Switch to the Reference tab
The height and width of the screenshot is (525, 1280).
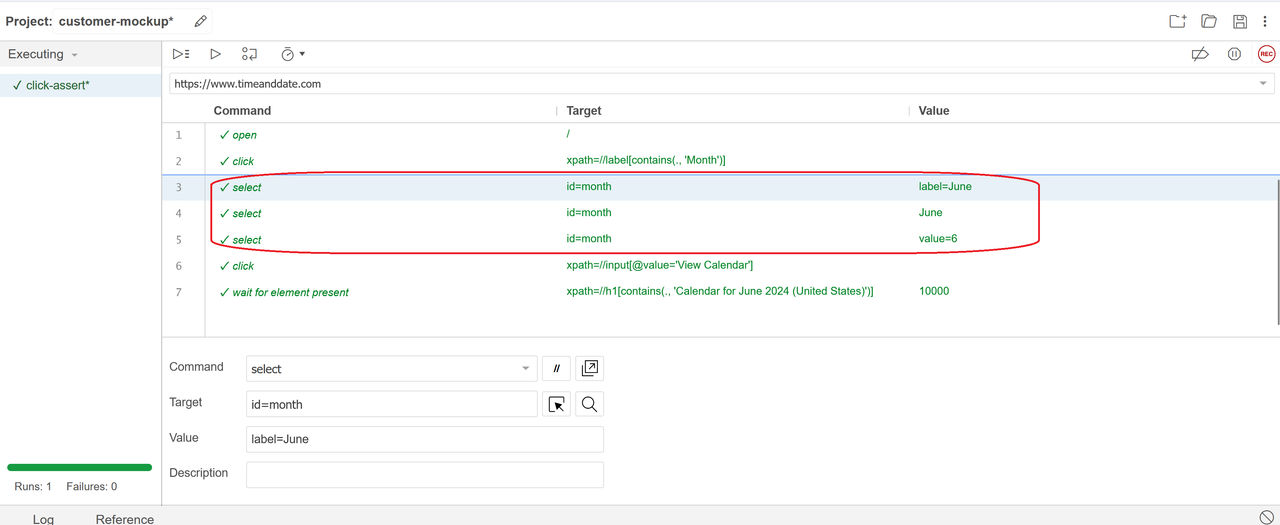click(125, 519)
